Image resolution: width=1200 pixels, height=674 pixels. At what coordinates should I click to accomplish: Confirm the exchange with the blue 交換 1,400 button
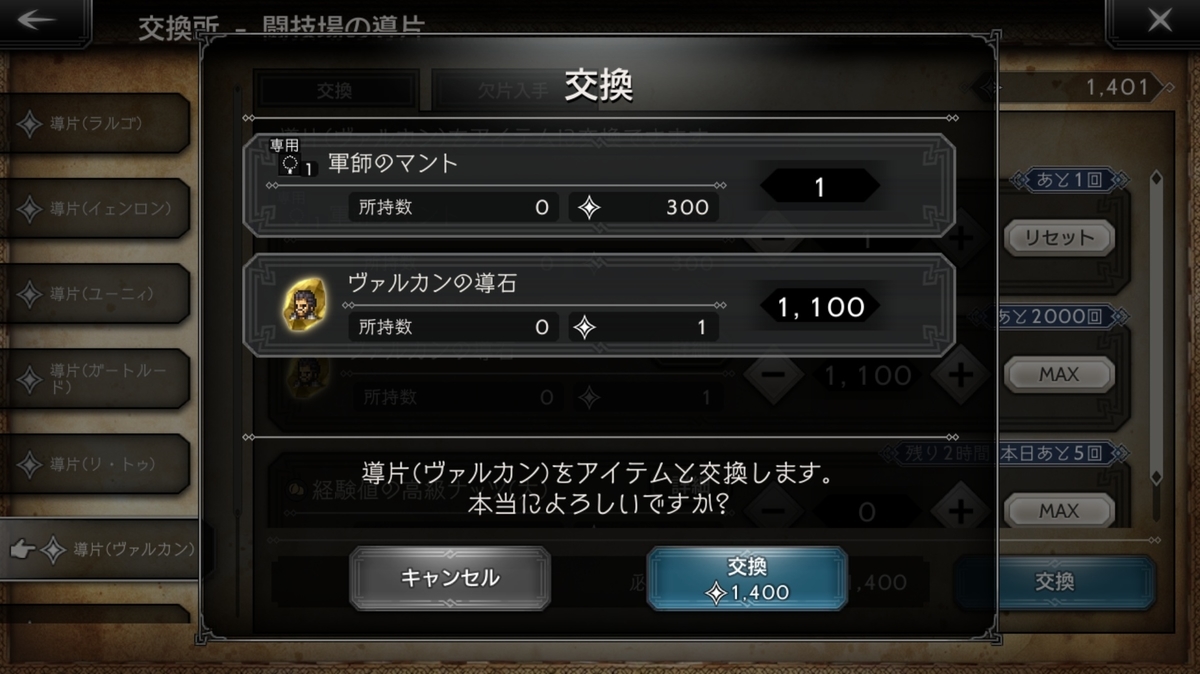[747, 578]
